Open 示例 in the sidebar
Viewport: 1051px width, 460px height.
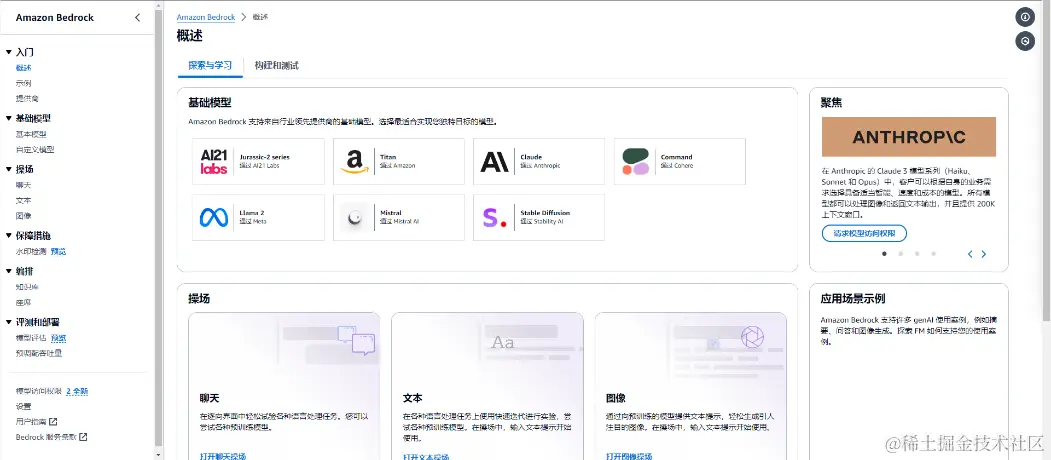pos(23,83)
